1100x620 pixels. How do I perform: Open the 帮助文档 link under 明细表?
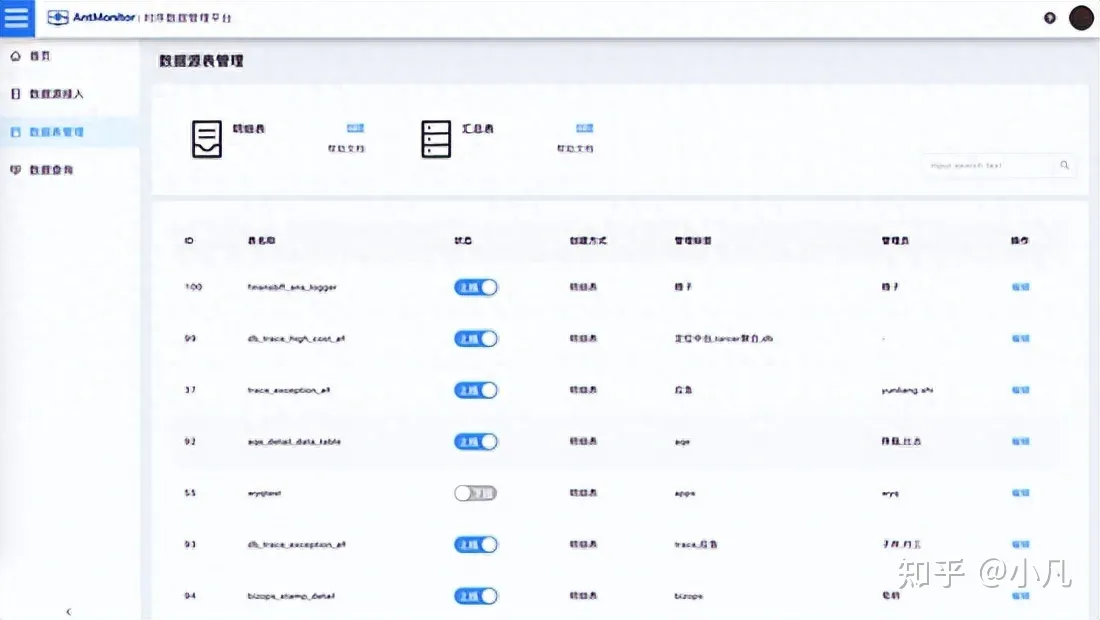[346, 149]
